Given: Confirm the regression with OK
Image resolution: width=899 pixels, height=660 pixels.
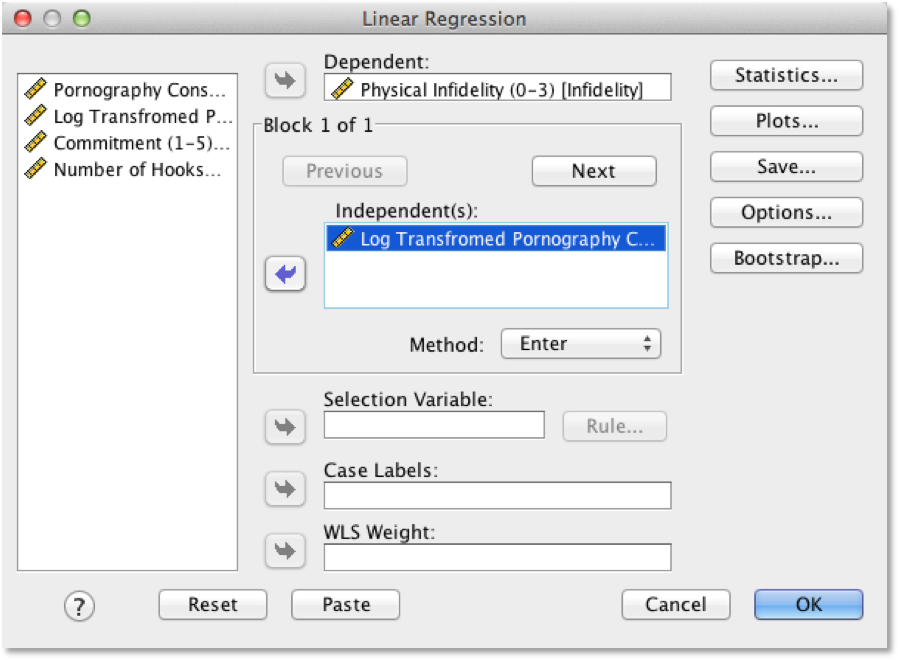Looking at the screenshot, I should 808,604.
